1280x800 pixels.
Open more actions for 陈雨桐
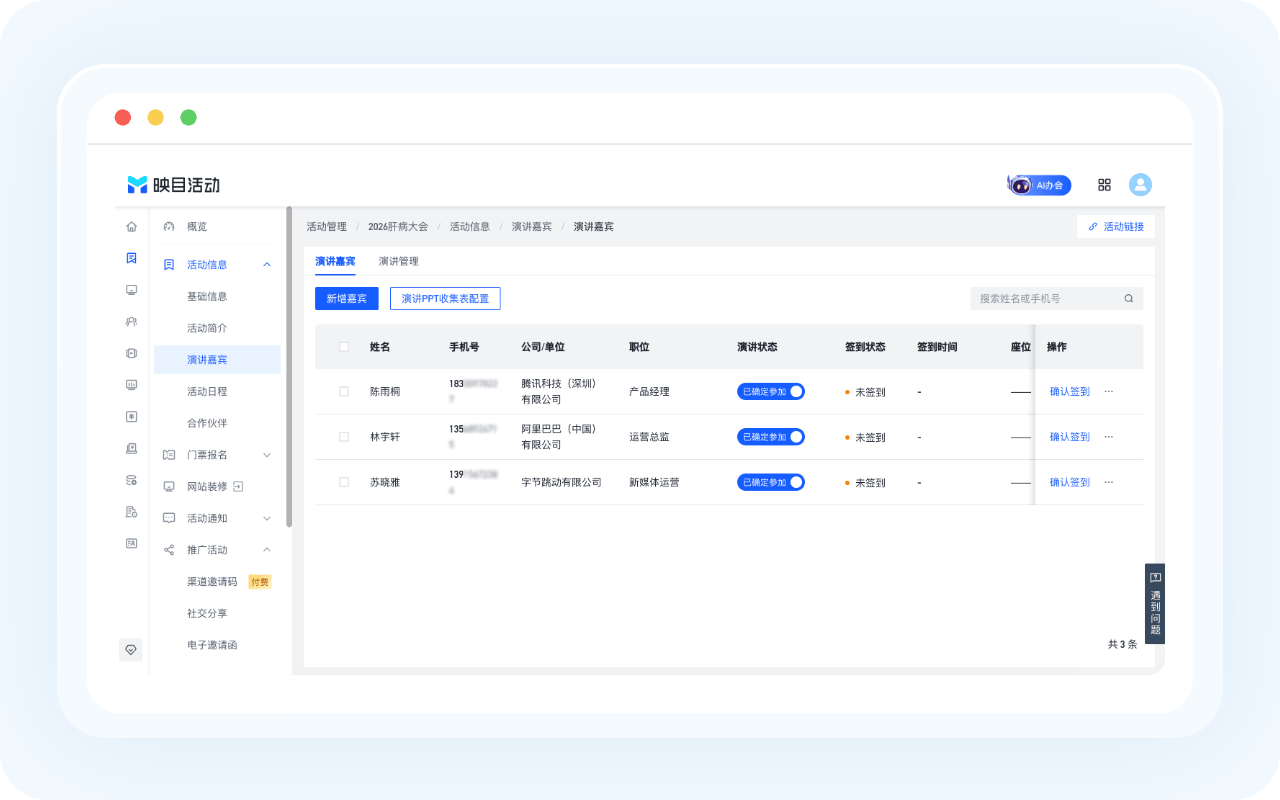coord(1108,392)
